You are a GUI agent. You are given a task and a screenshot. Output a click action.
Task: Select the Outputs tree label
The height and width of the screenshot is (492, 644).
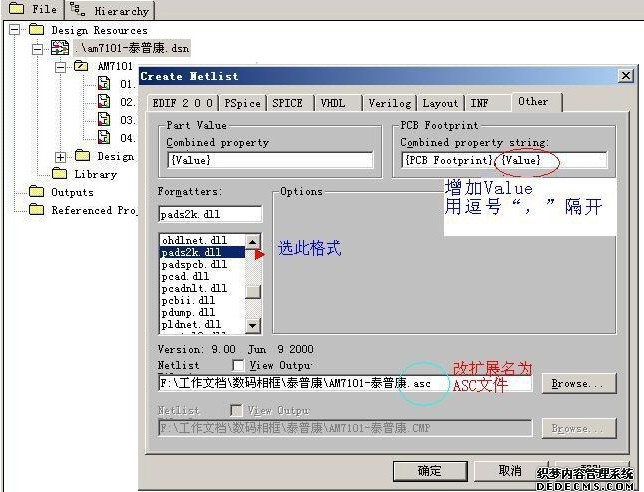click(72, 192)
